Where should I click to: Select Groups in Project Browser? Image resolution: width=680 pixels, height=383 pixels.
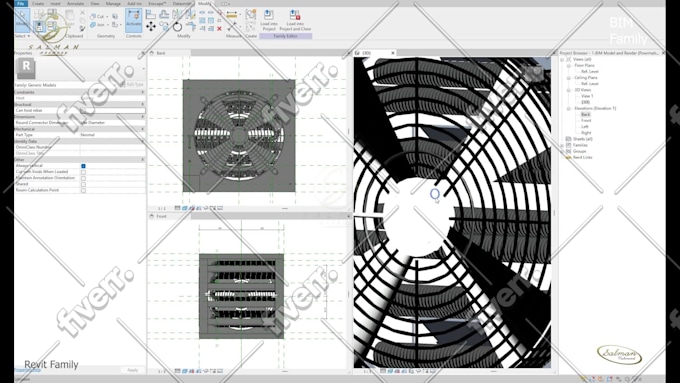coord(579,151)
